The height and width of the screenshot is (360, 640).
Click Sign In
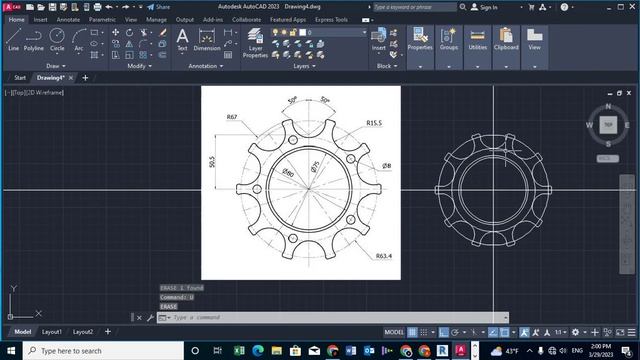pos(485,7)
